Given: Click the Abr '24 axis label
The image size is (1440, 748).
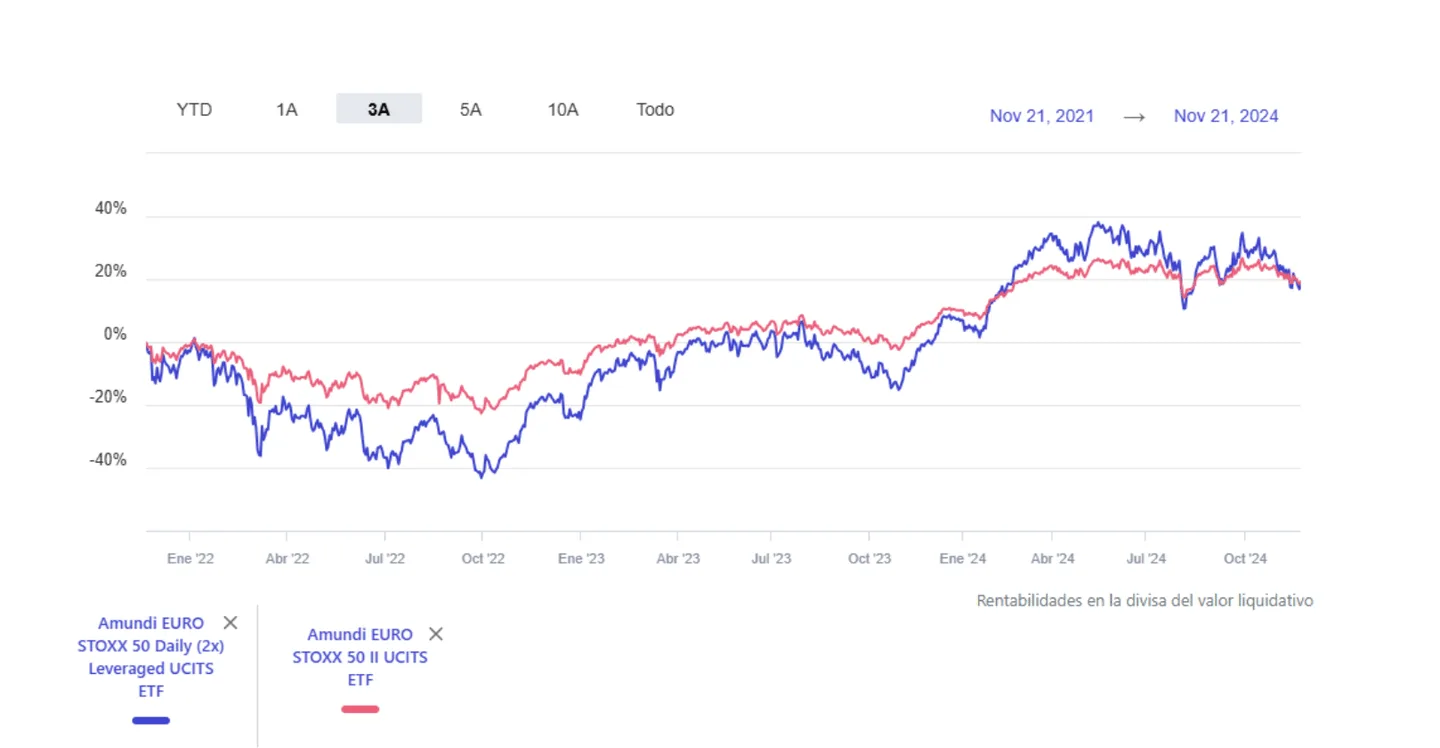Looking at the screenshot, I should (x=1052, y=559).
